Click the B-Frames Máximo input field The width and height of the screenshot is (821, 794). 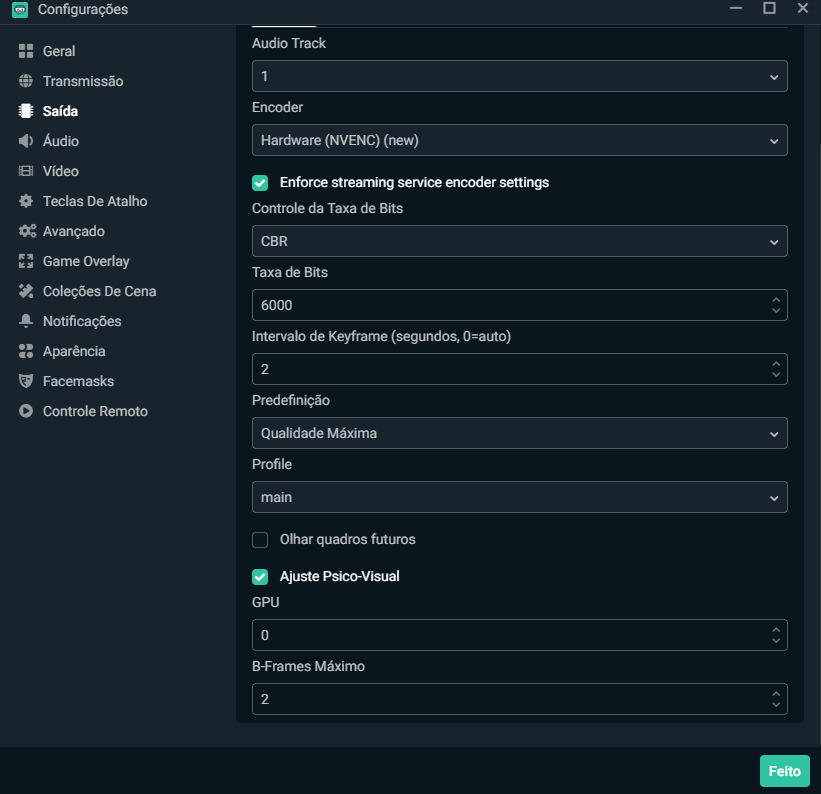(x=519, y=699)
